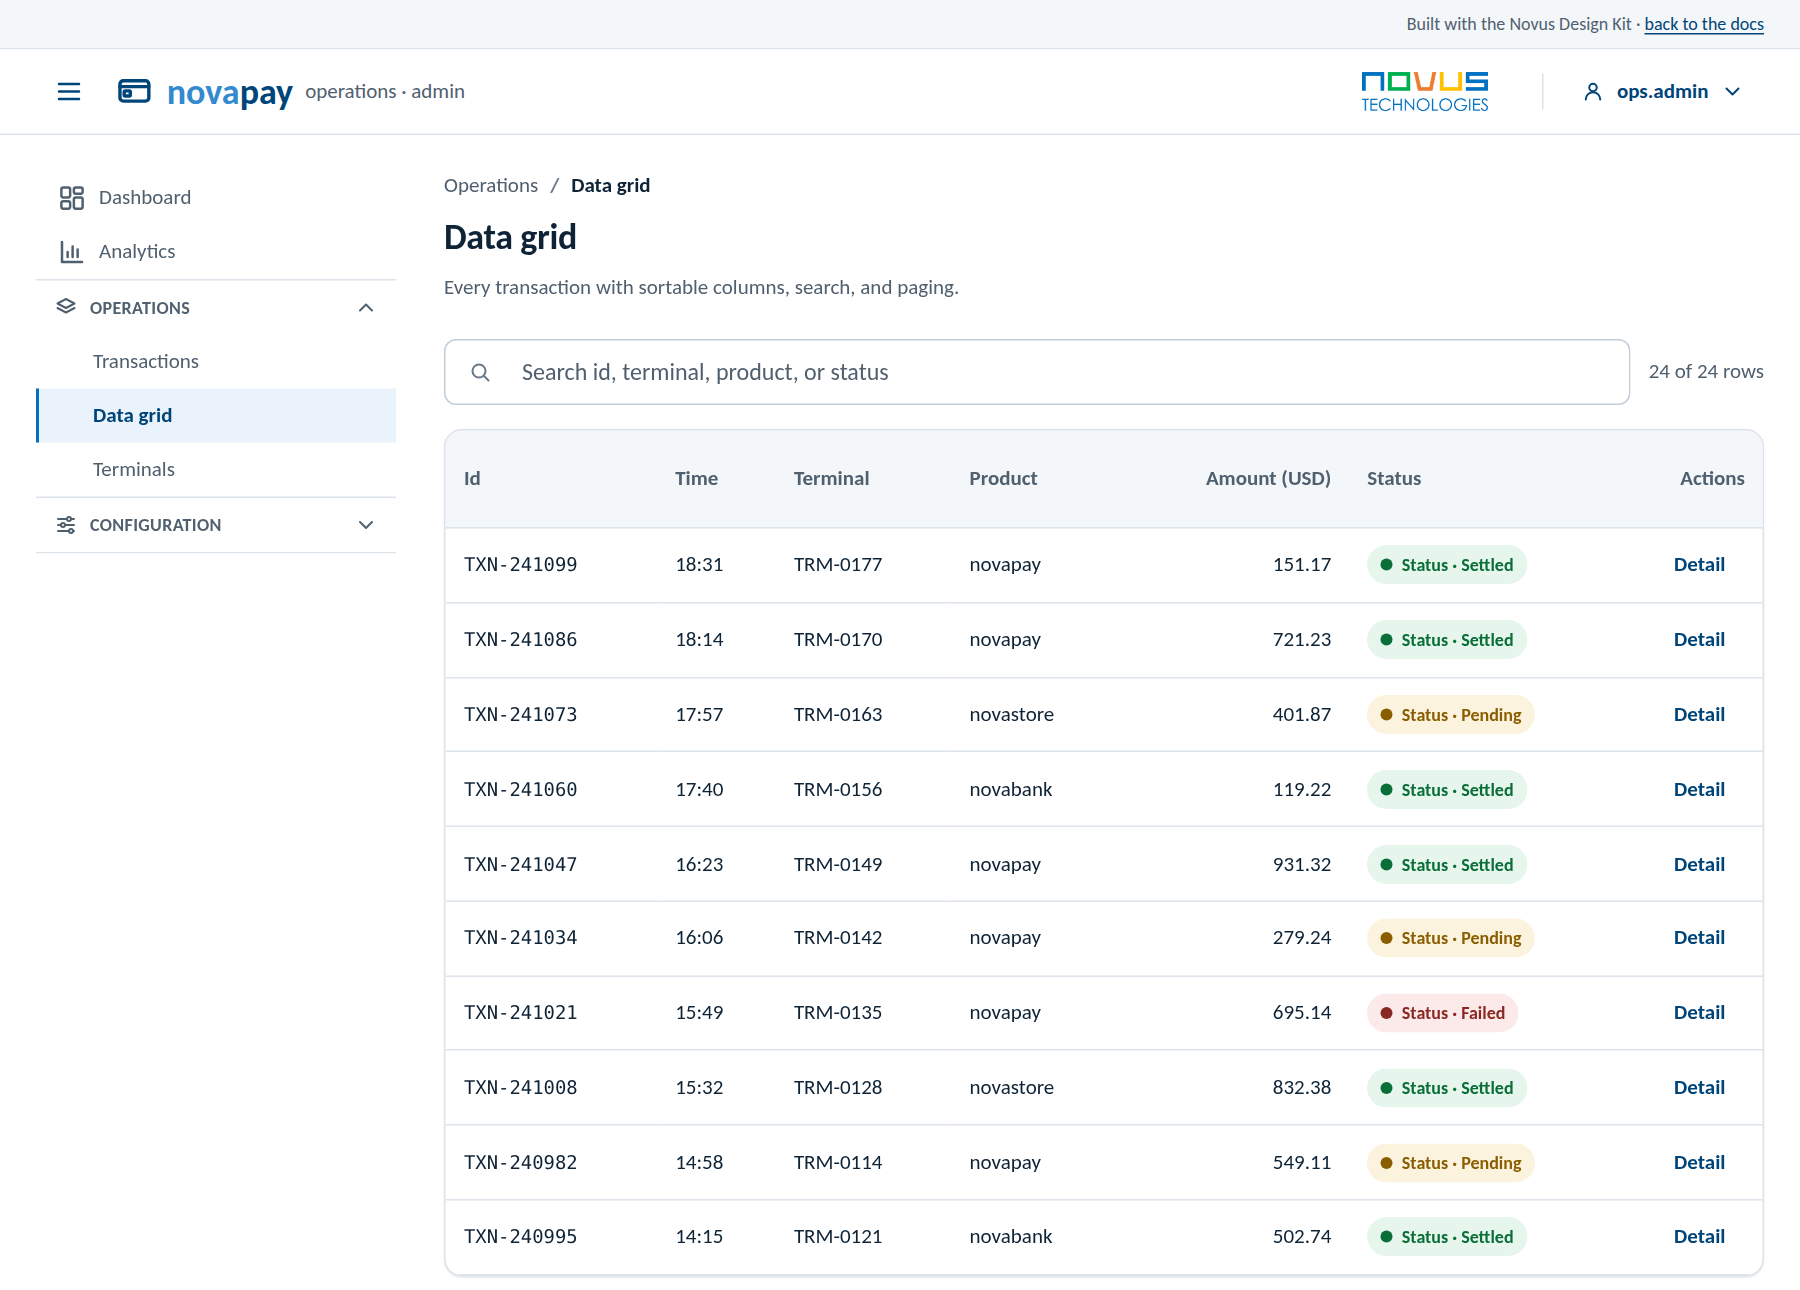
Task: Open Detail for TXN-241073
Action: pos(1699,715)
